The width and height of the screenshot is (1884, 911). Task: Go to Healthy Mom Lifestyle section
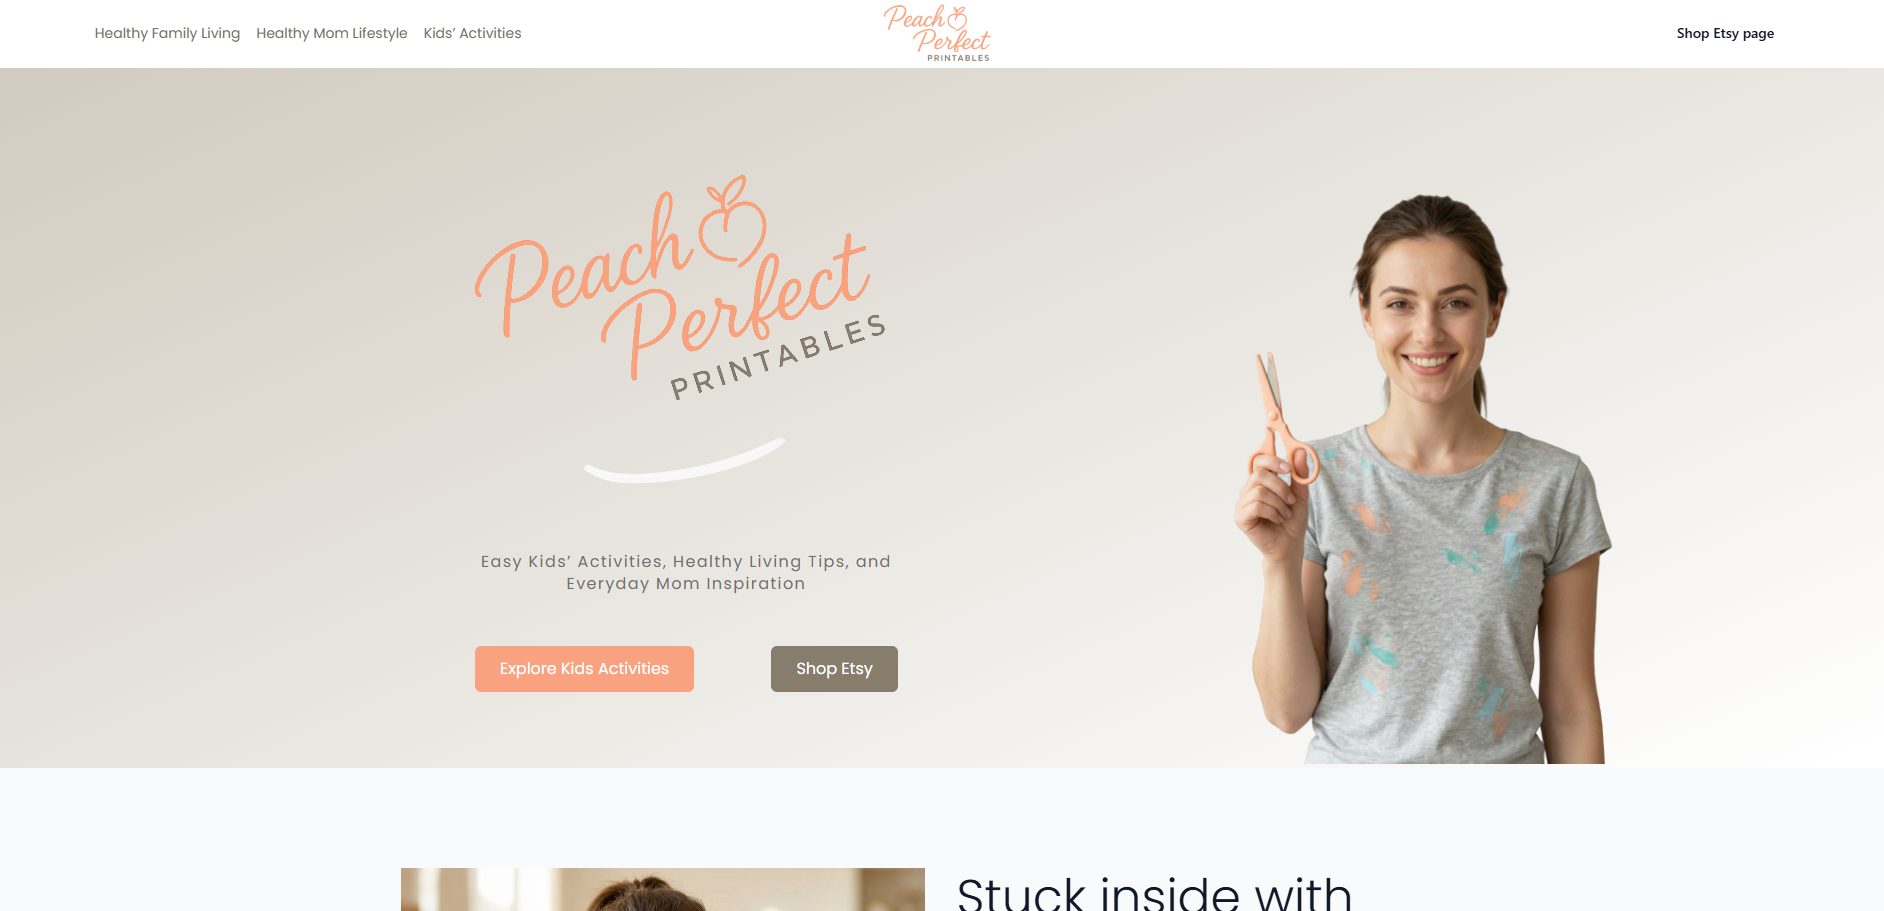click(332, 33)
